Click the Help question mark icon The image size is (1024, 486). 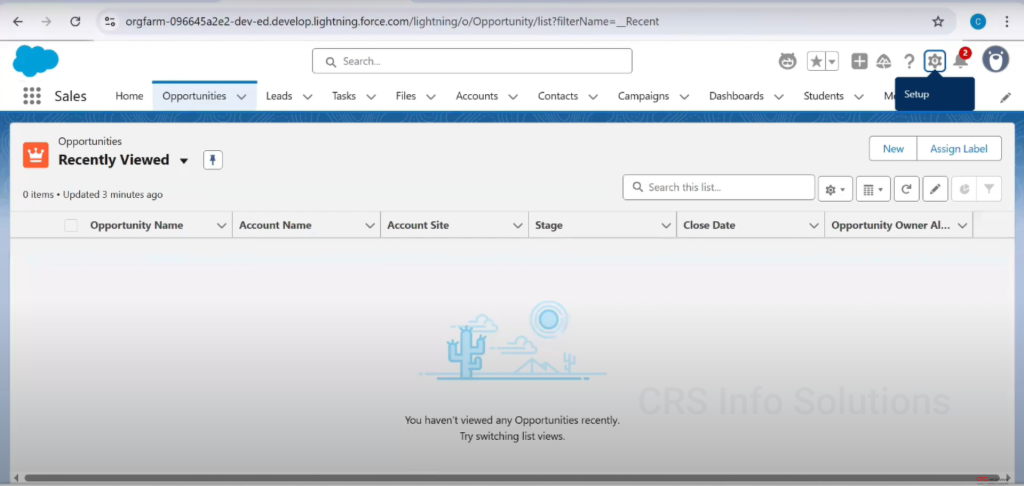(909, 62)
